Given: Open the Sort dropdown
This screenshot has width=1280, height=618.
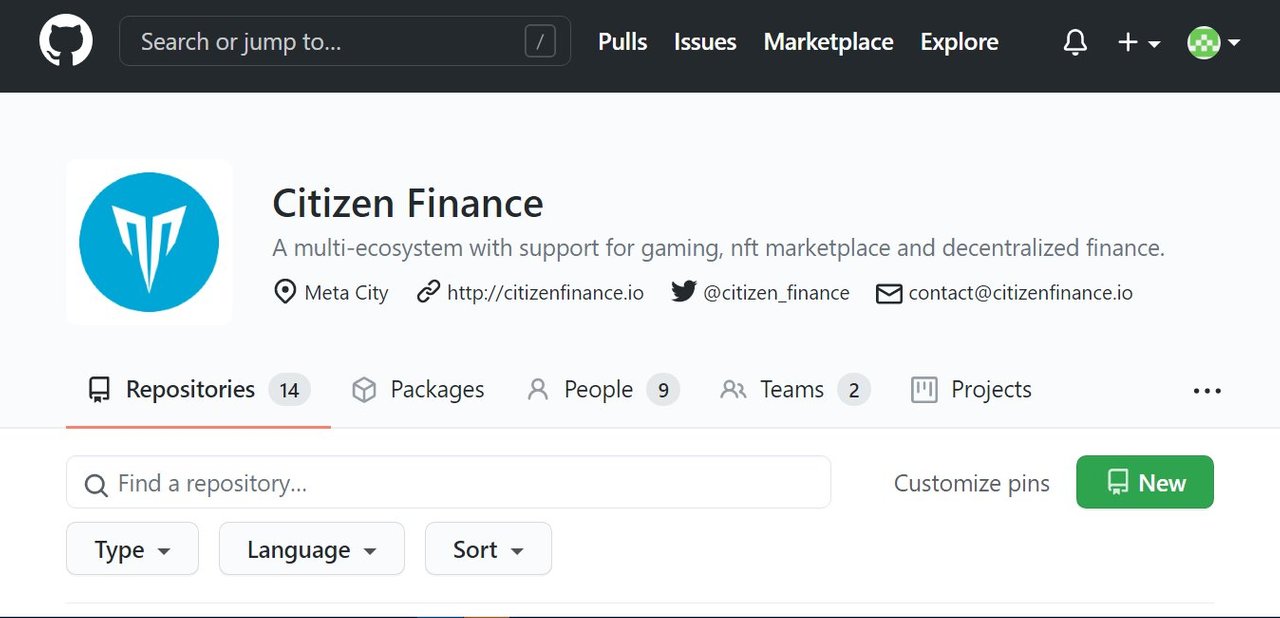Looking at the screenshot, I should tap(488, 549).
